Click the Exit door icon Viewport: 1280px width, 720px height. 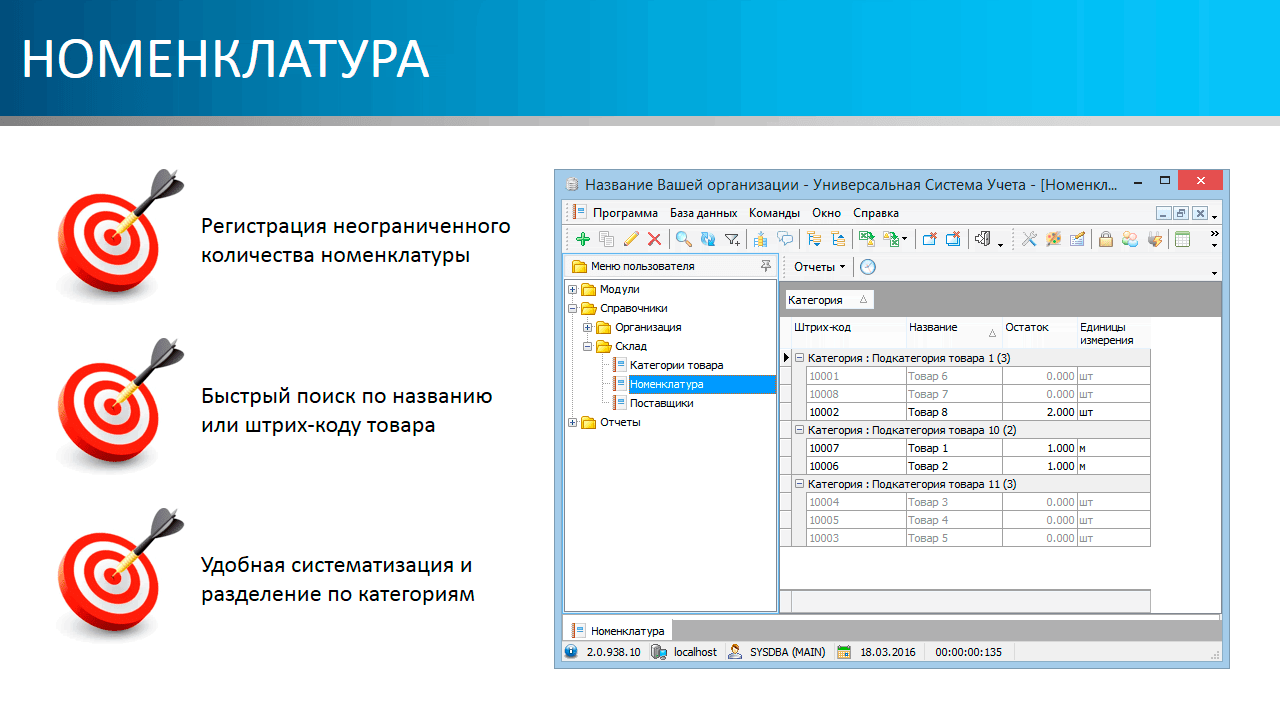983,239
